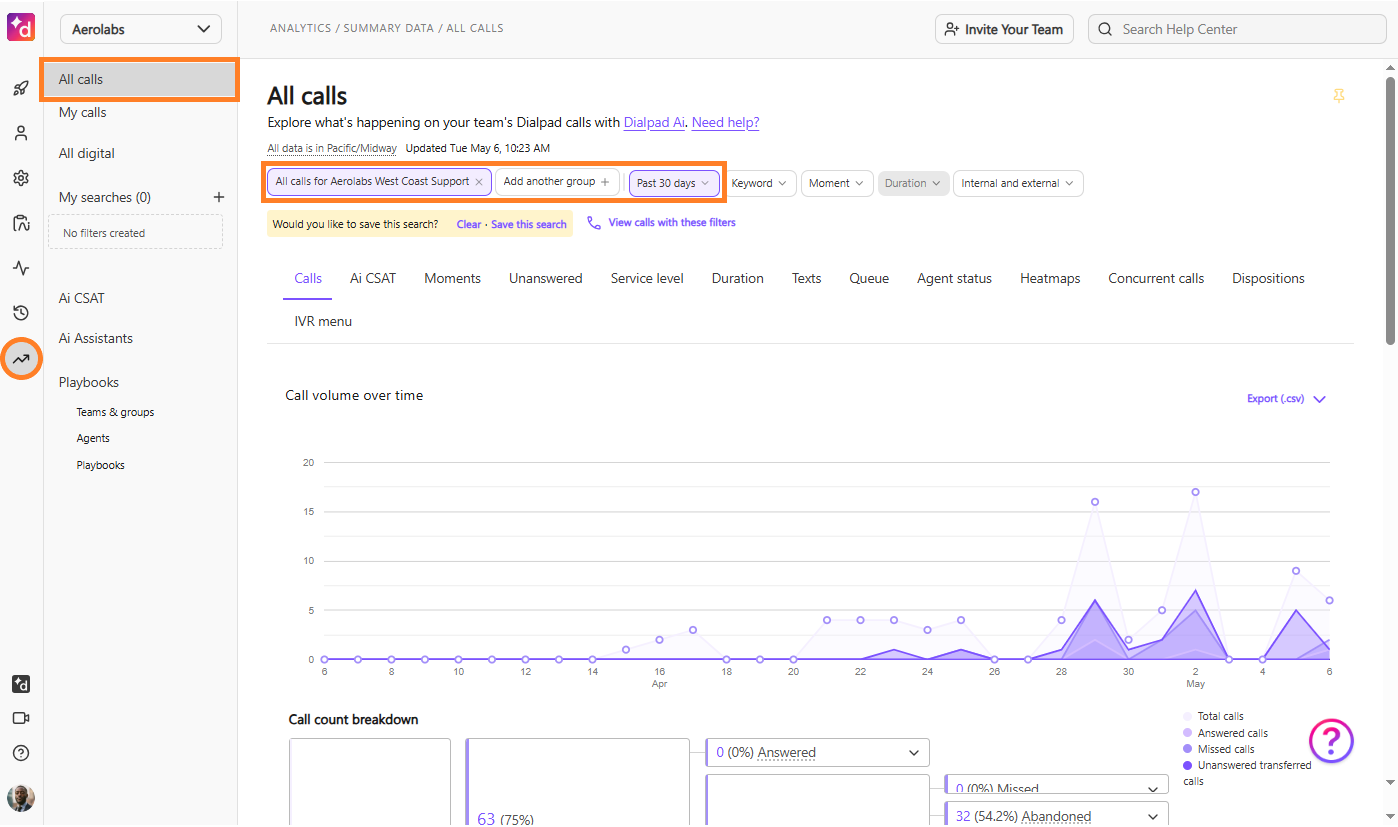
Task: Open the person profile icon in sidebar
Action: point(21,133)
